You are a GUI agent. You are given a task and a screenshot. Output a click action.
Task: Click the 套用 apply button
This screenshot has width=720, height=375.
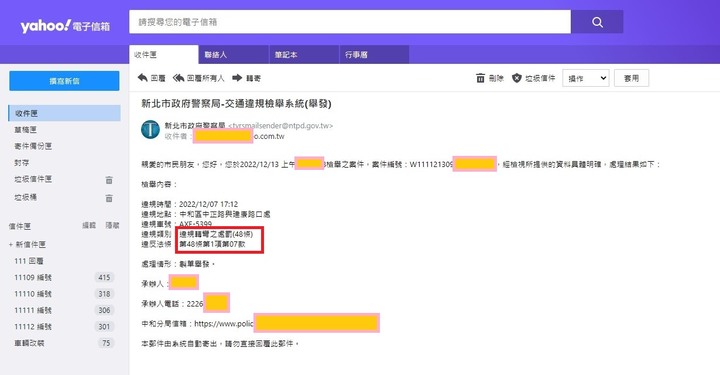tap(631, 78)
